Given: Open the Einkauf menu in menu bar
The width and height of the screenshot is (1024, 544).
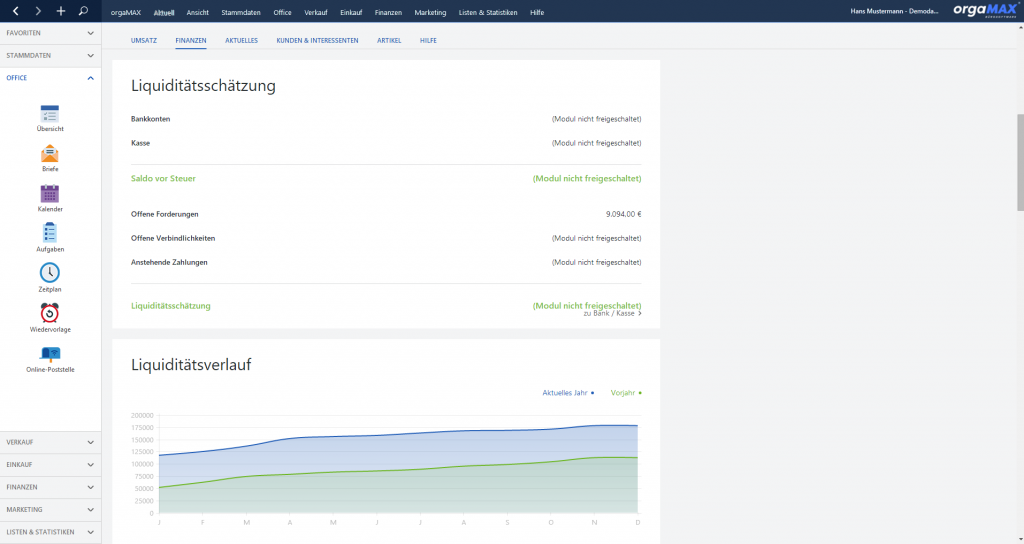Looking at the screenshot, I should tap(351, 12).
